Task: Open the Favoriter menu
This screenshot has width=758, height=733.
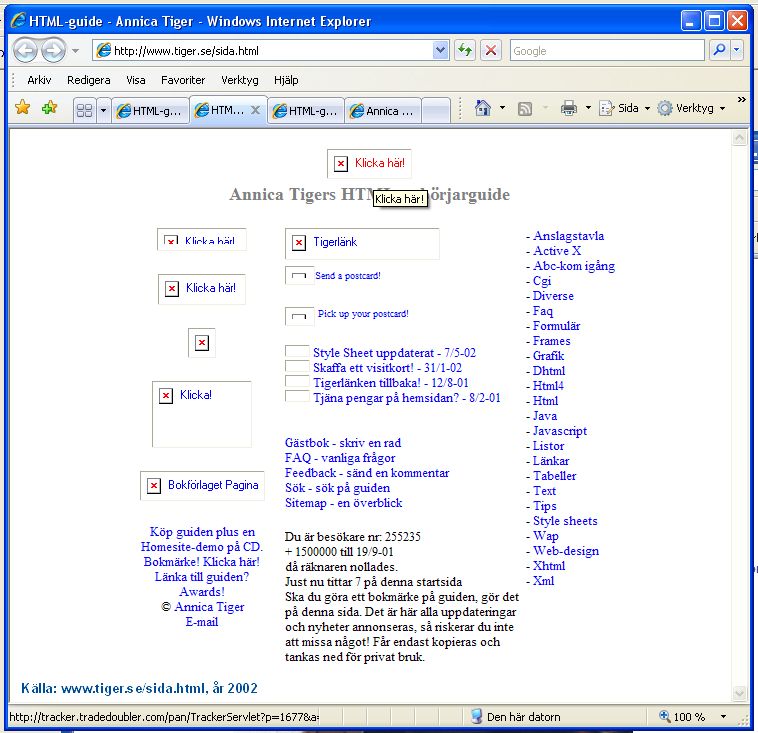Action: pos(183,80)
